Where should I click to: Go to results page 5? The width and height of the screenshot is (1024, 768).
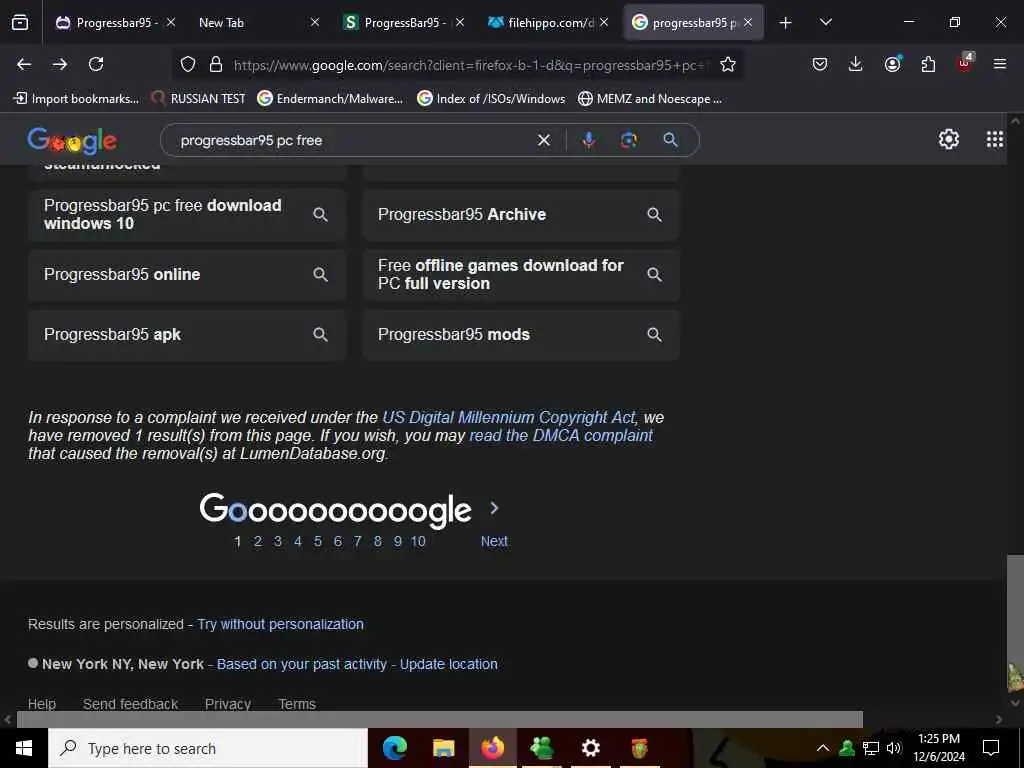pyautogui.click(x=317, y=541)
